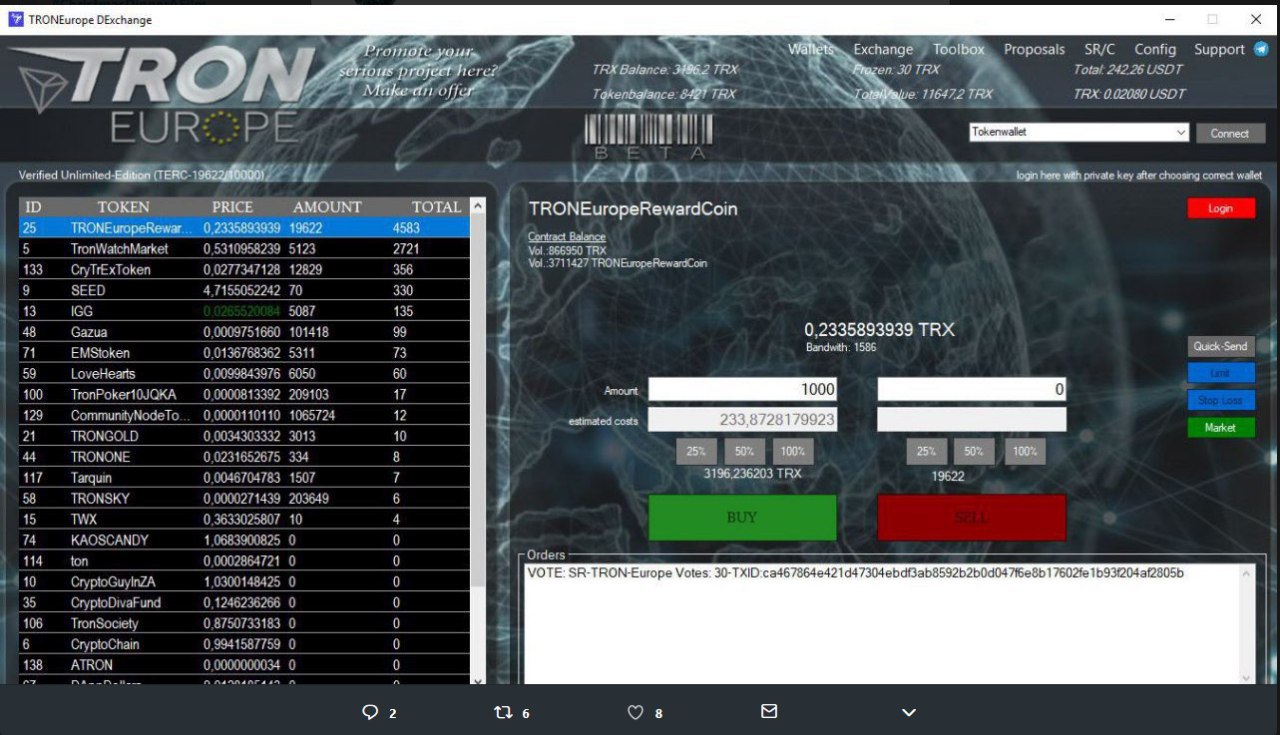Click the red SELL button
This screenshot has width=1280, height=735.
[x=971, y=517]
